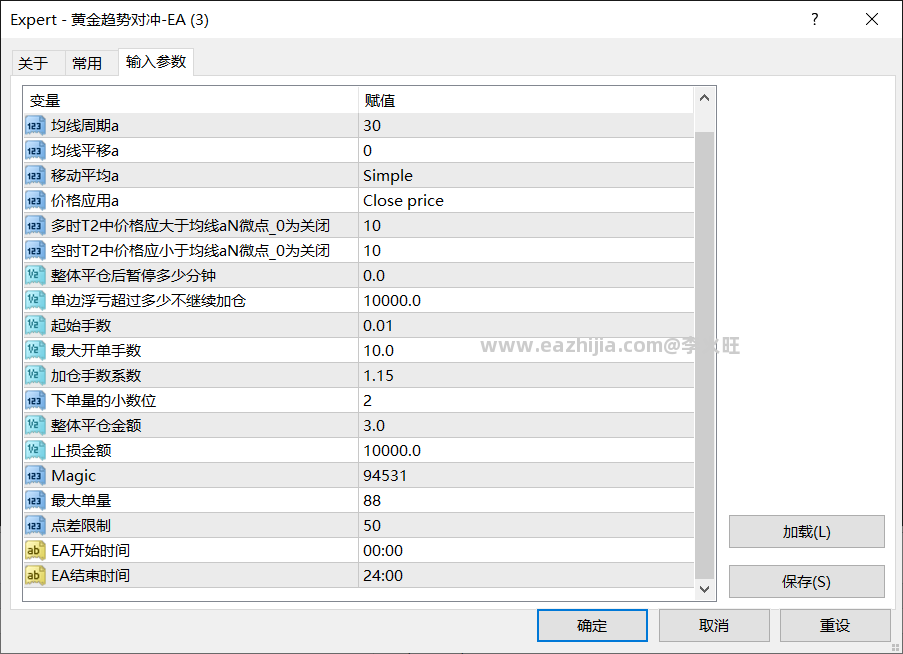Edit the 点差限制 value 50
Screen dimensions: 903x654
click(x=526, y=526)
